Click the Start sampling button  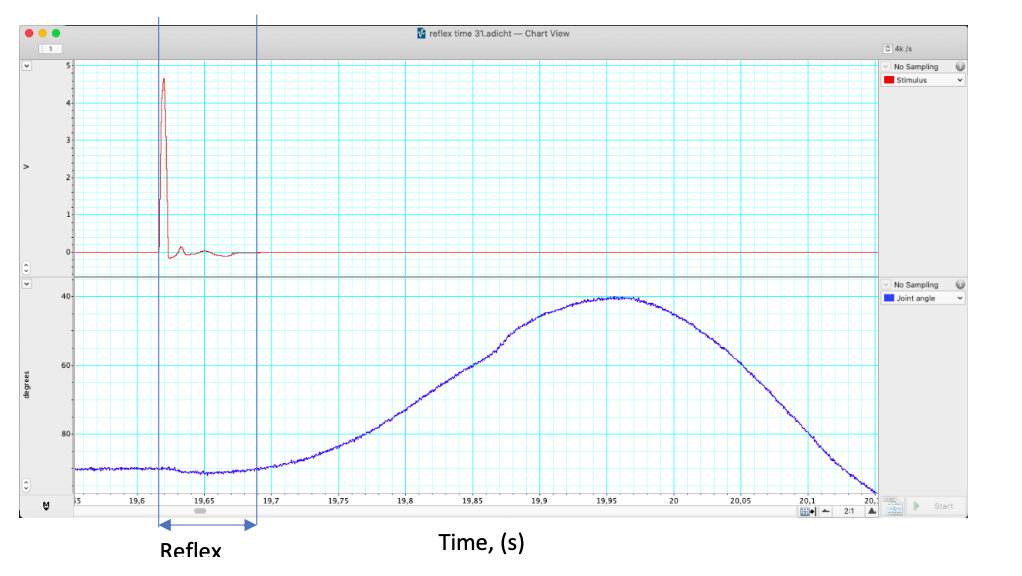(x=936, y=506)
